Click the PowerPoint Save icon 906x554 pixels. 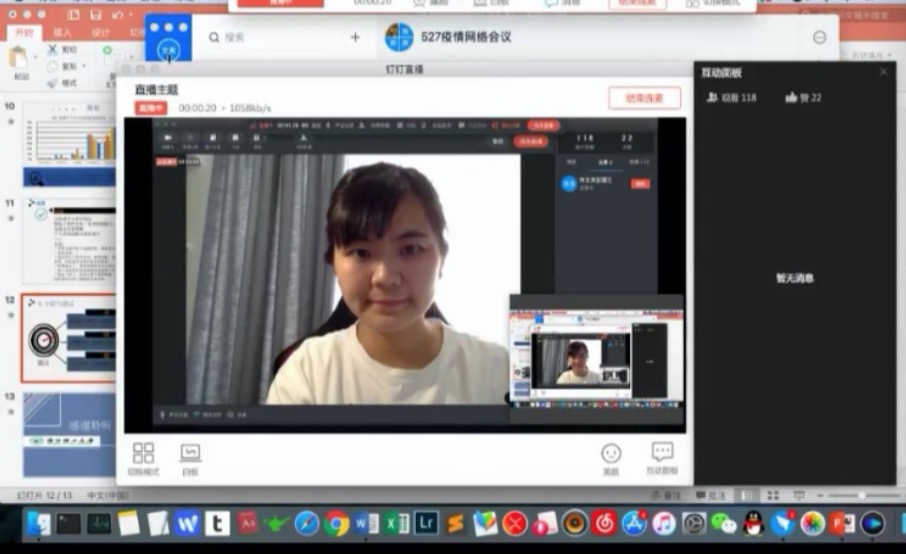pos(96,14)
